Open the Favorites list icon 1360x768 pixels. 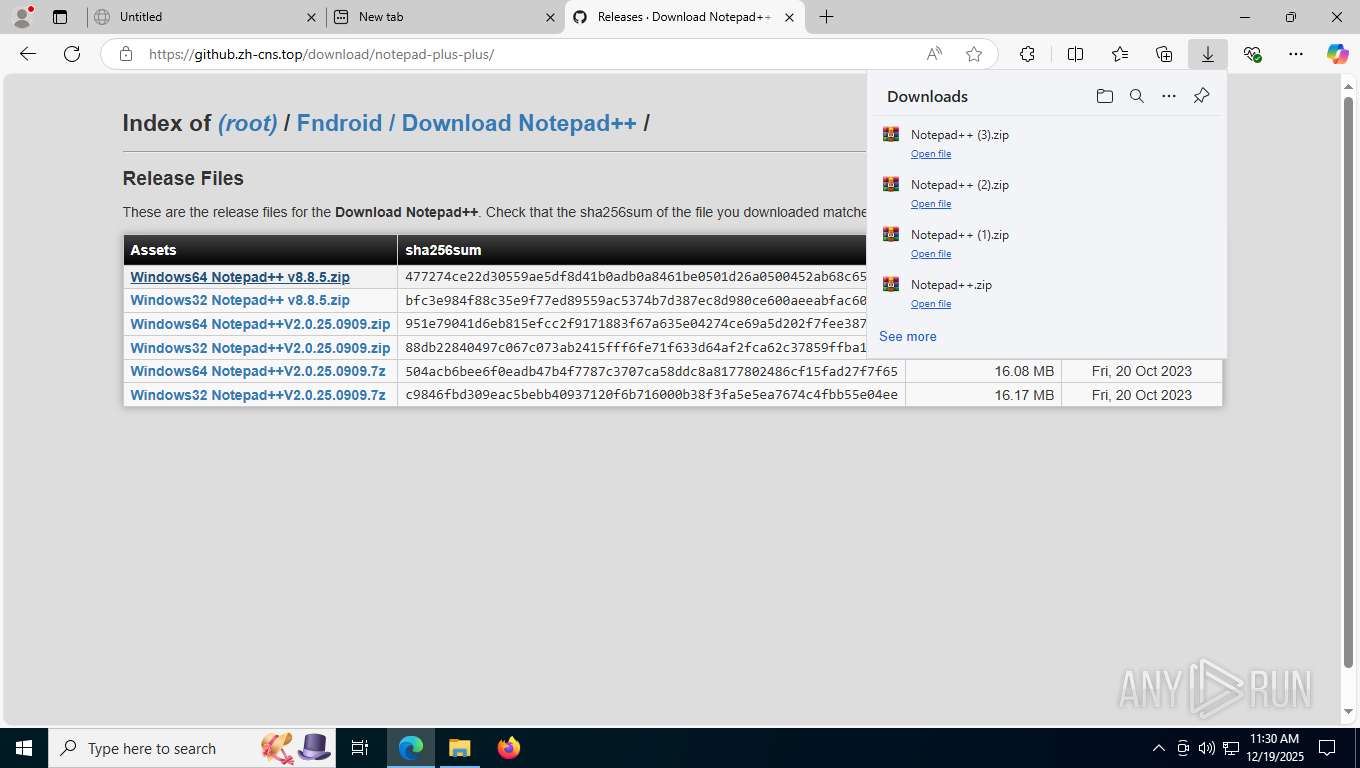click(x=1120, y=54)
